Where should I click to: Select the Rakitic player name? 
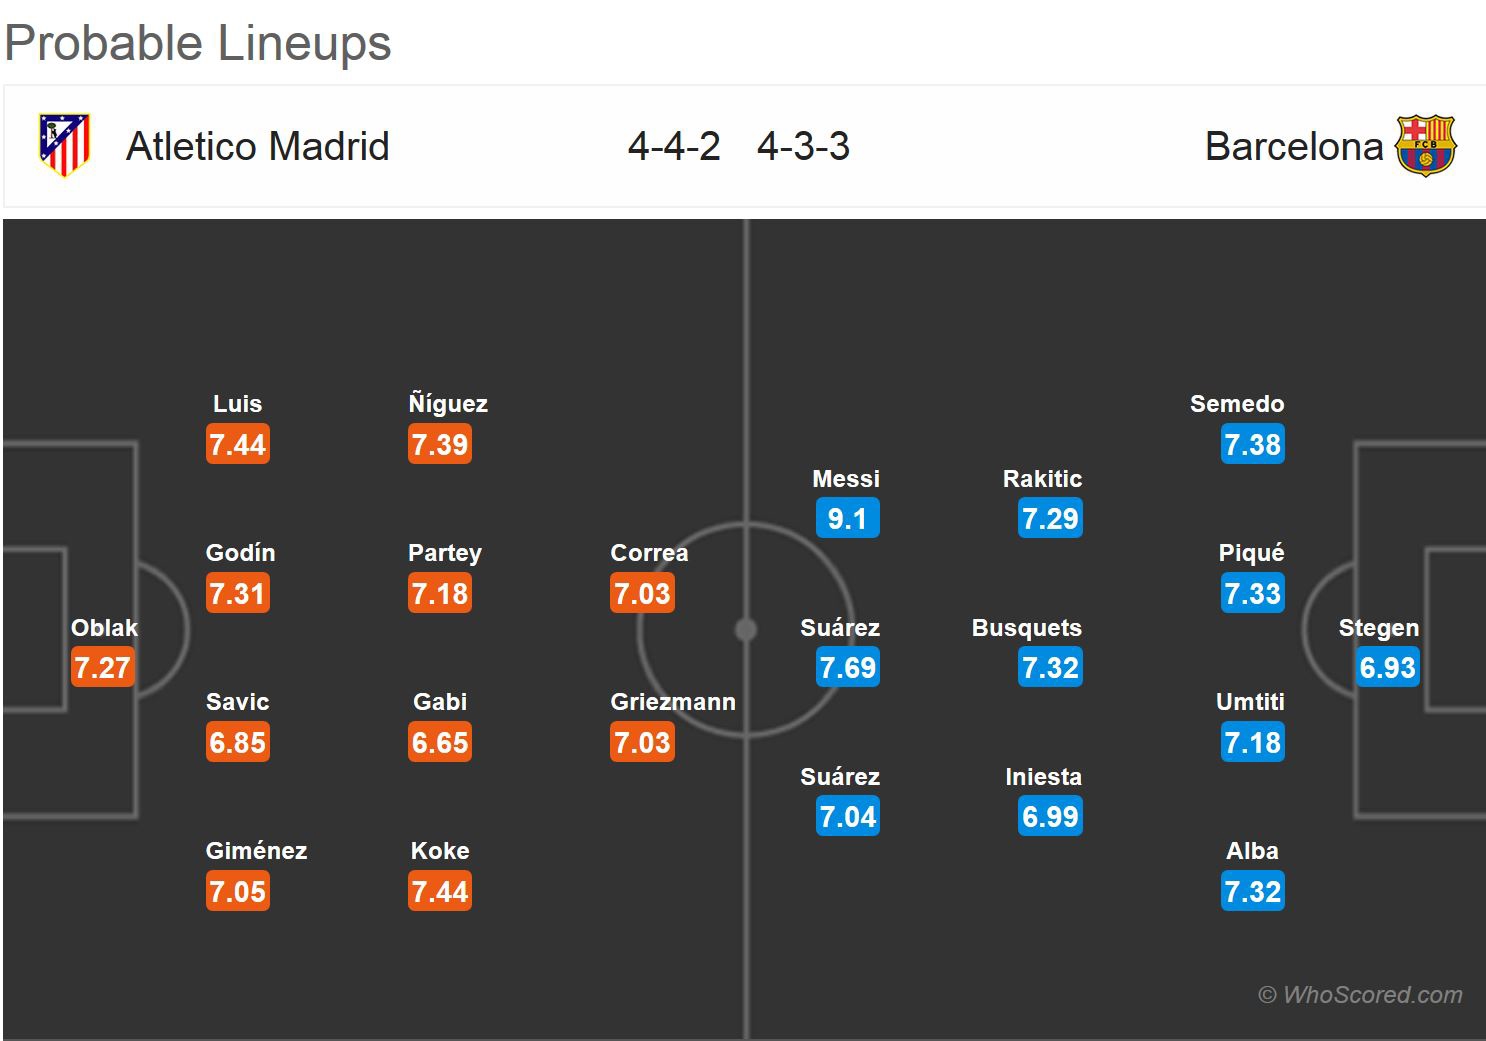click(x=1042, y=479)
